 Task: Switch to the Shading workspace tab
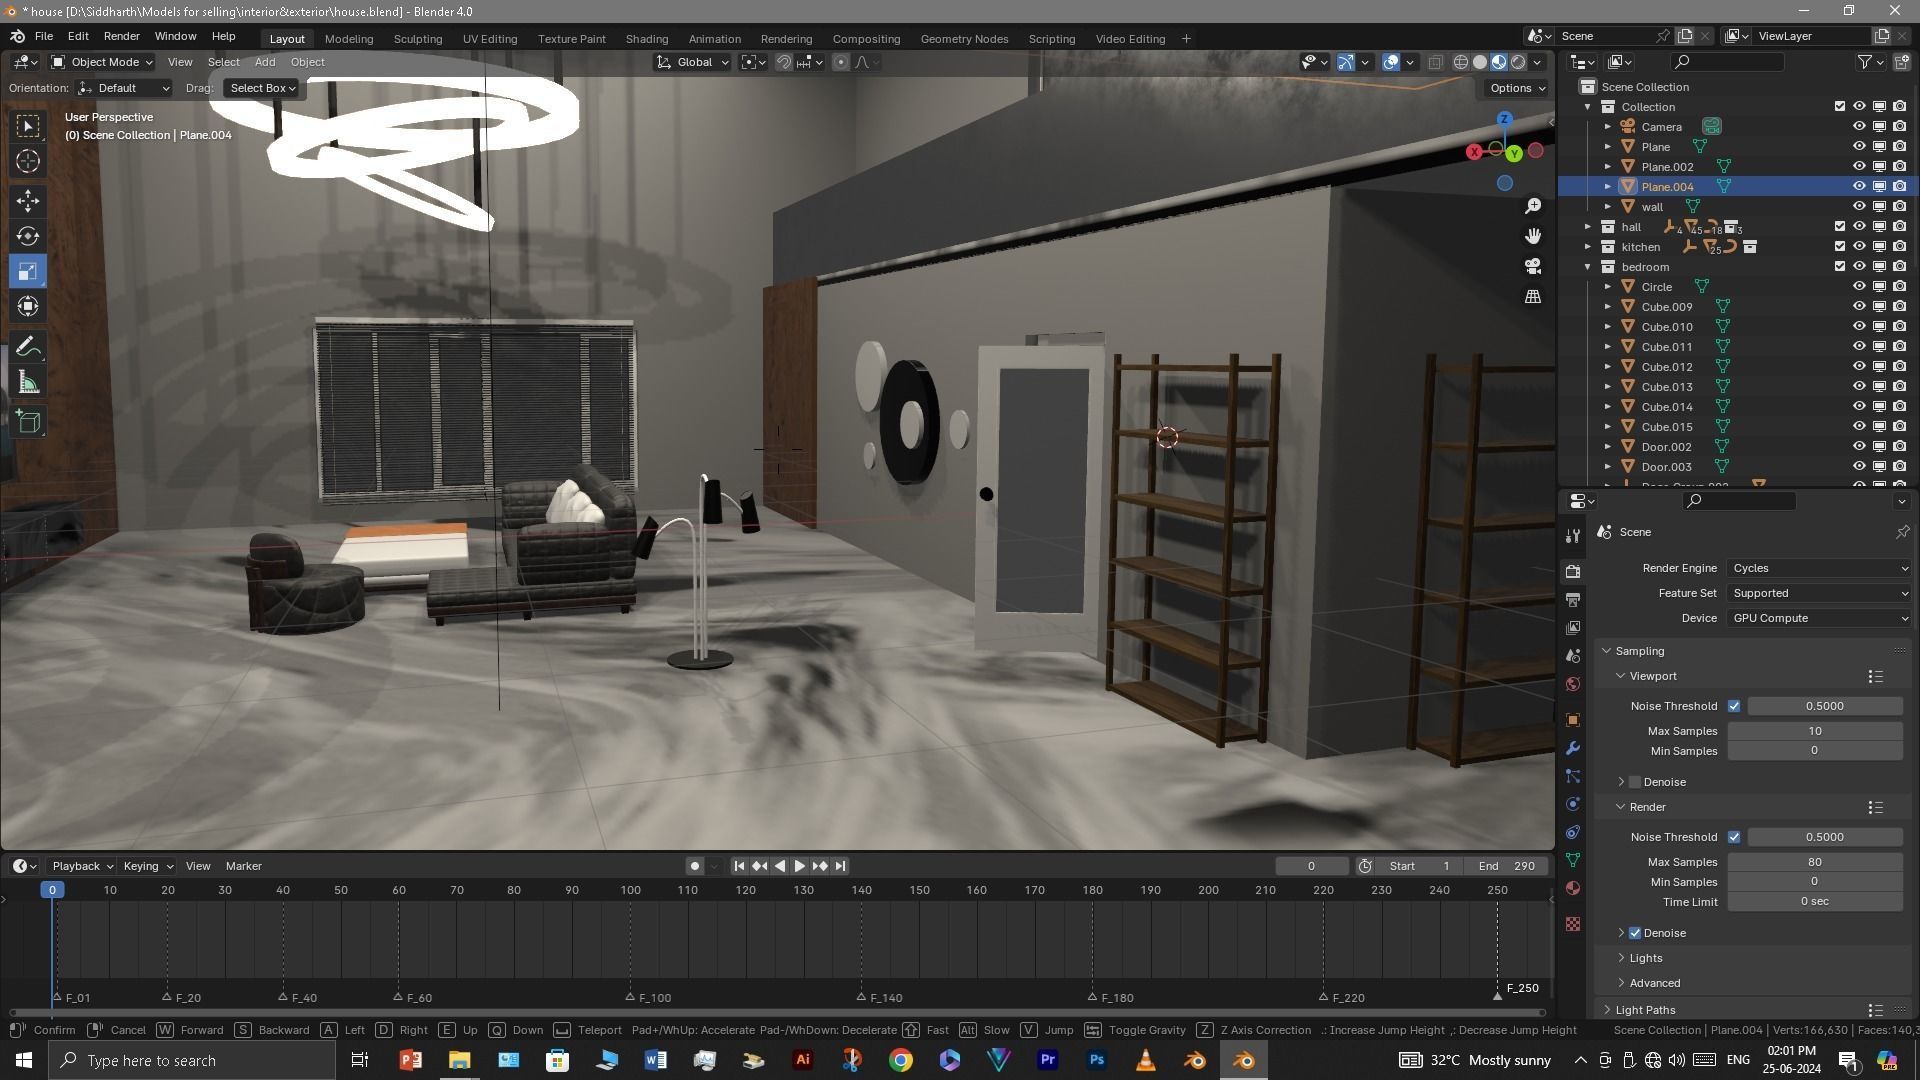tap(647, 39)
